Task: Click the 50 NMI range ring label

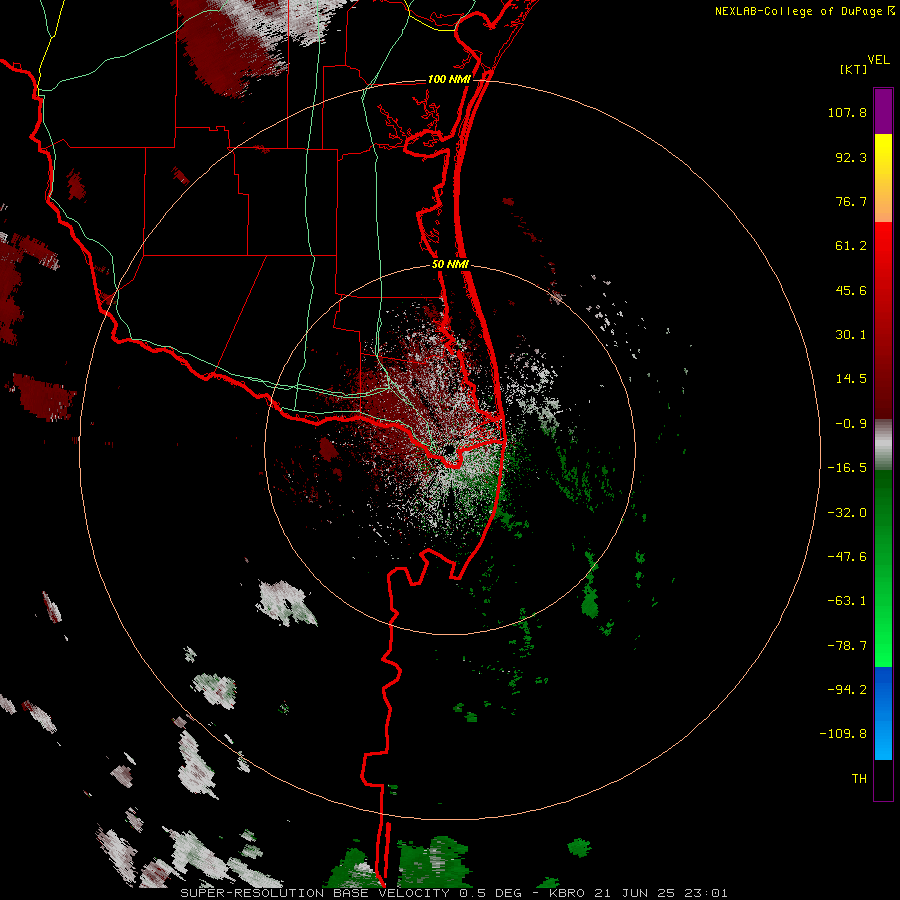Action: click(450, 264)
